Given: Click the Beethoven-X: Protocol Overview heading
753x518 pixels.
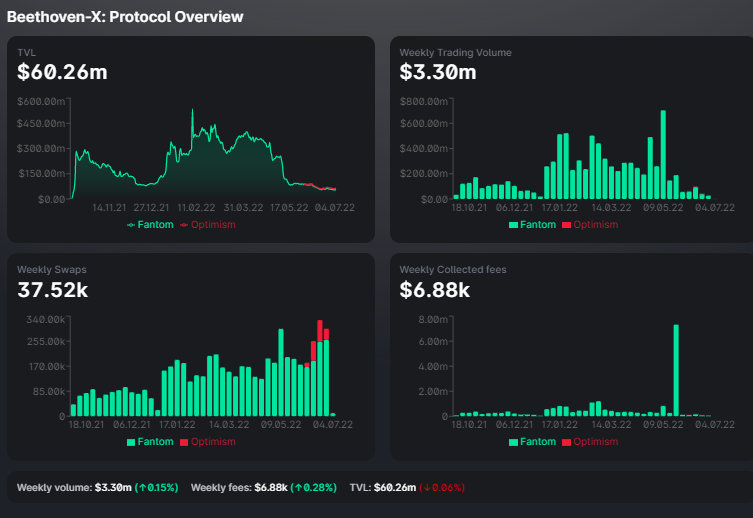Looking at the screenshot, I should (125, 17).
